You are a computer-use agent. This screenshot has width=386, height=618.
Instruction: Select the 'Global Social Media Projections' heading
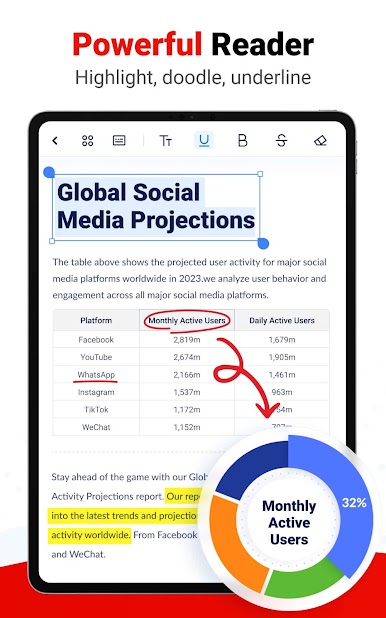coord(156,206)
